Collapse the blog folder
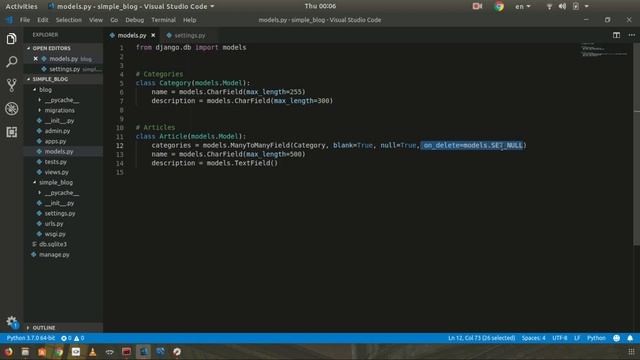This screenshot has width=640, height=360. coord(45,89)
